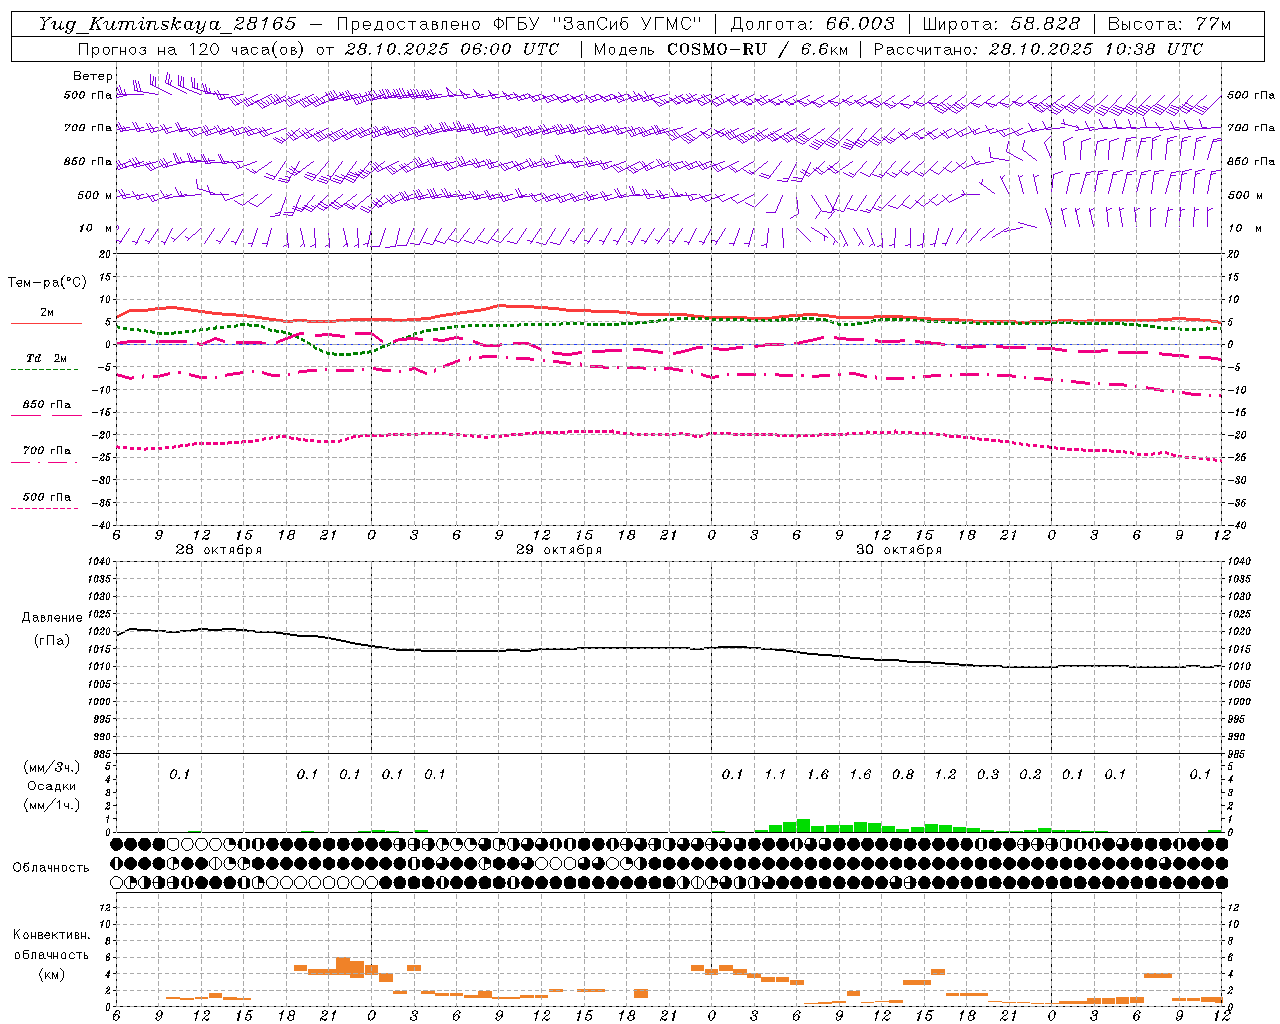Click the tallest orange convective cloud bar

click(x=343, y=966)
